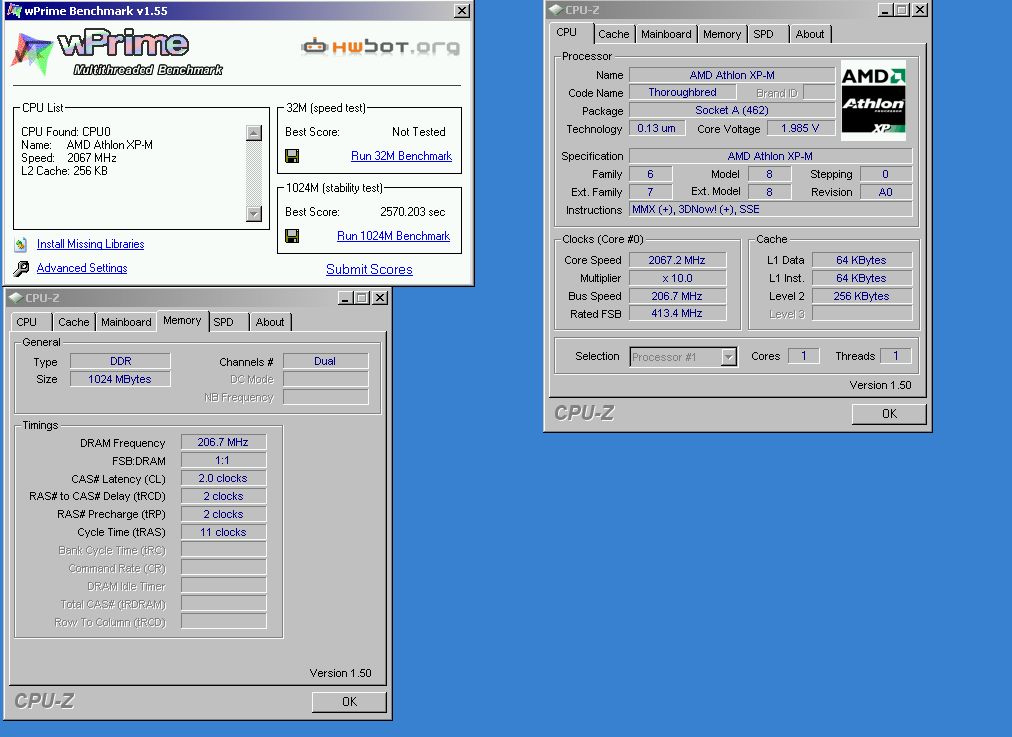
Task: Click OK in the processor CPU-Z window
Action: [889, 414]
